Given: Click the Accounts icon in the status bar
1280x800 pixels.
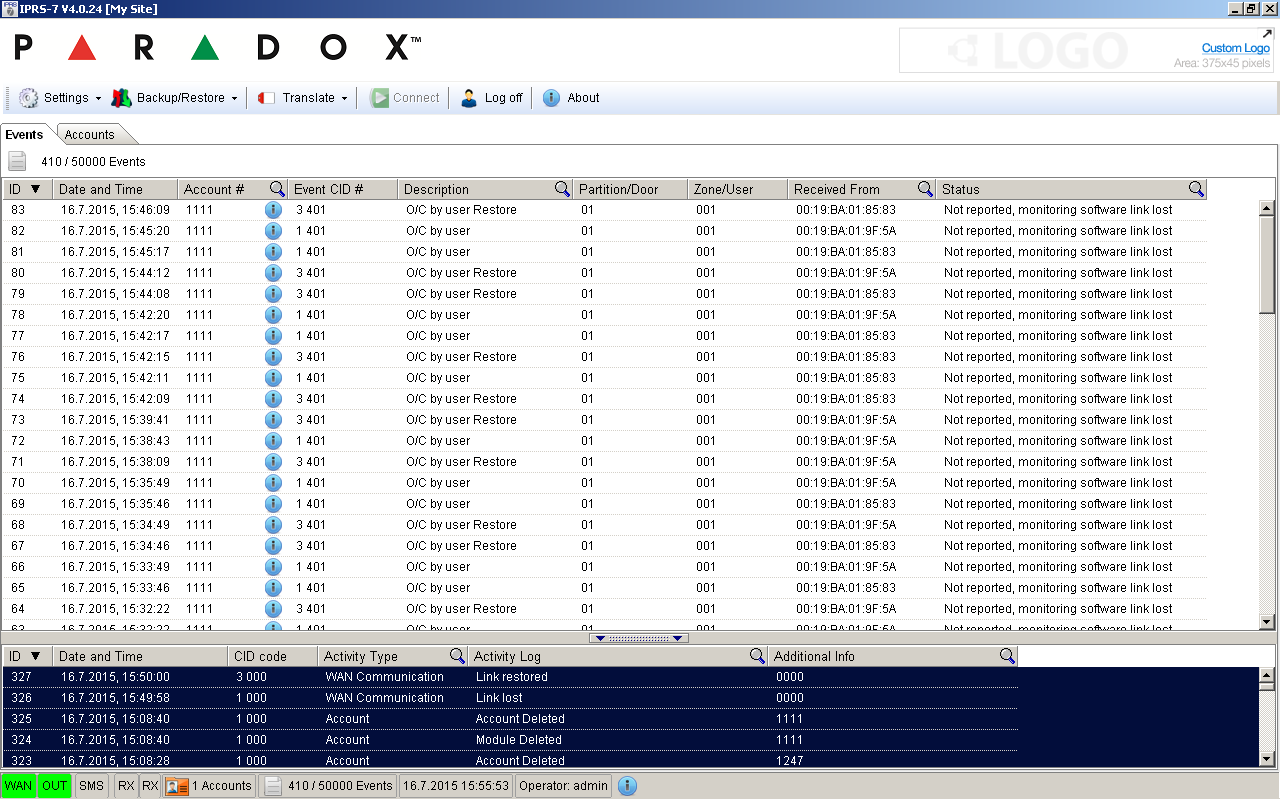Looking at the screenshot, I should 177,786.
